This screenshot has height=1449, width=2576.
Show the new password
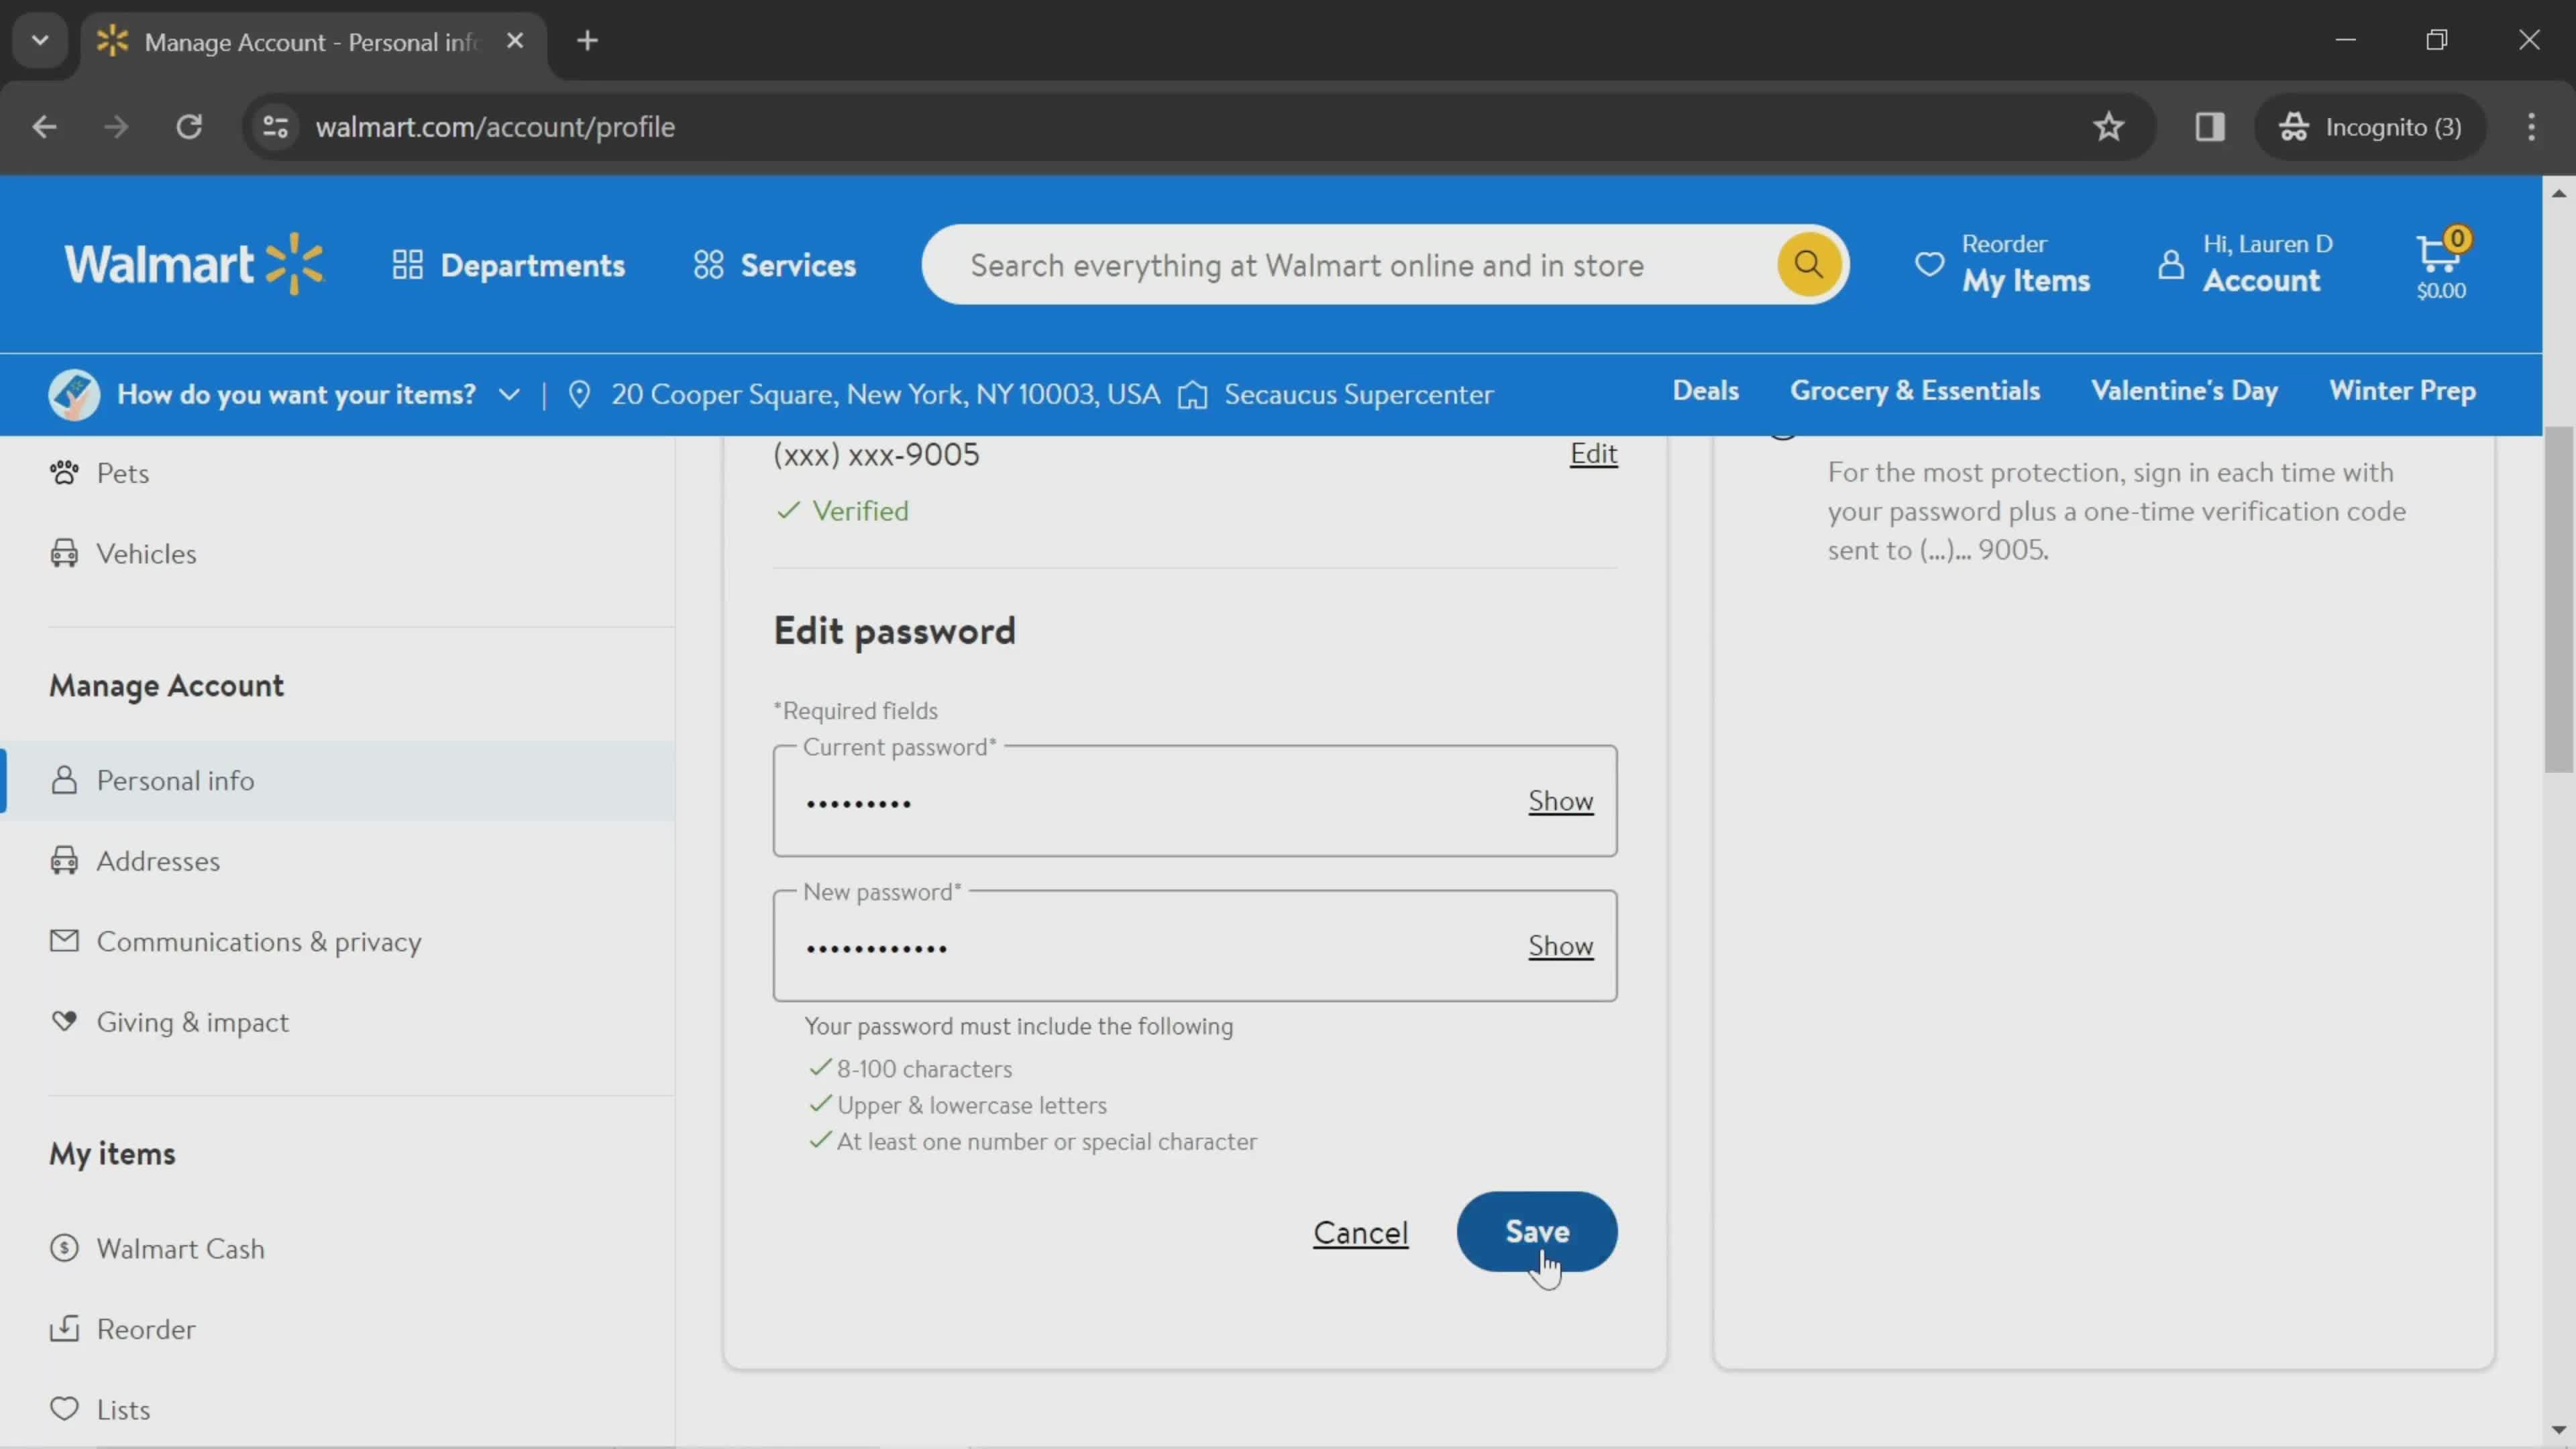(x=1560, y=946)
